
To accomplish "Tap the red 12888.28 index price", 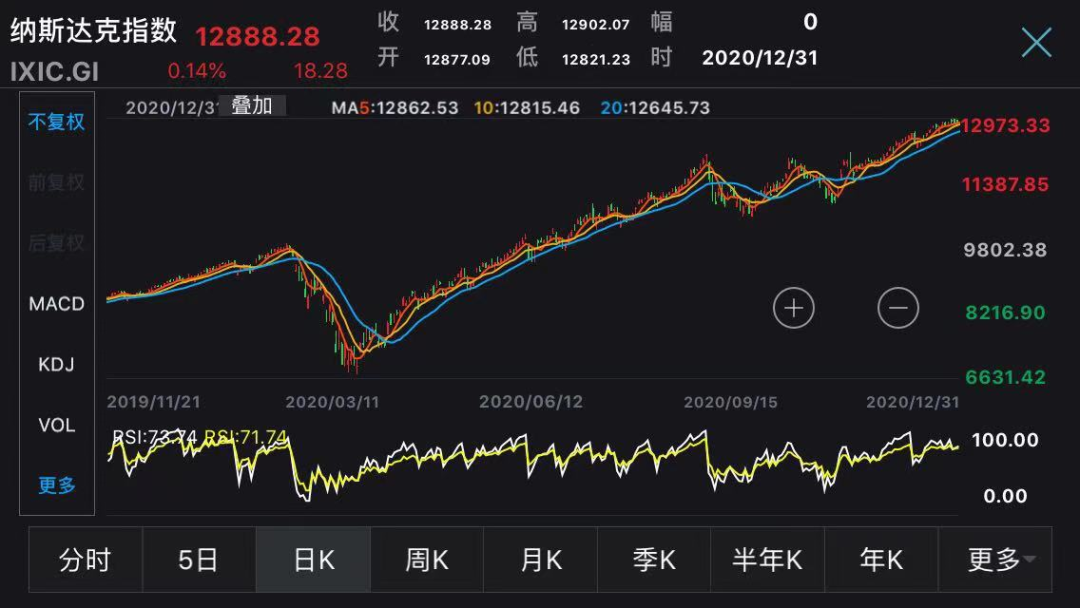I will coord(258,36).
